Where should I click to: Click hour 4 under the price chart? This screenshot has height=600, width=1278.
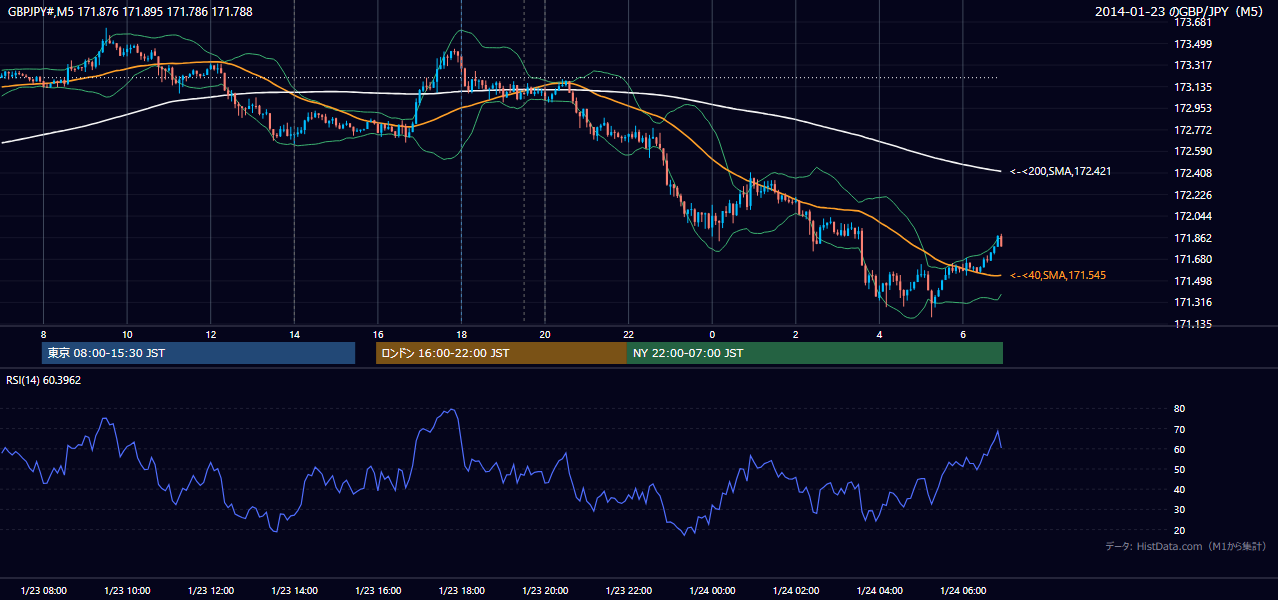click(879, 333)
